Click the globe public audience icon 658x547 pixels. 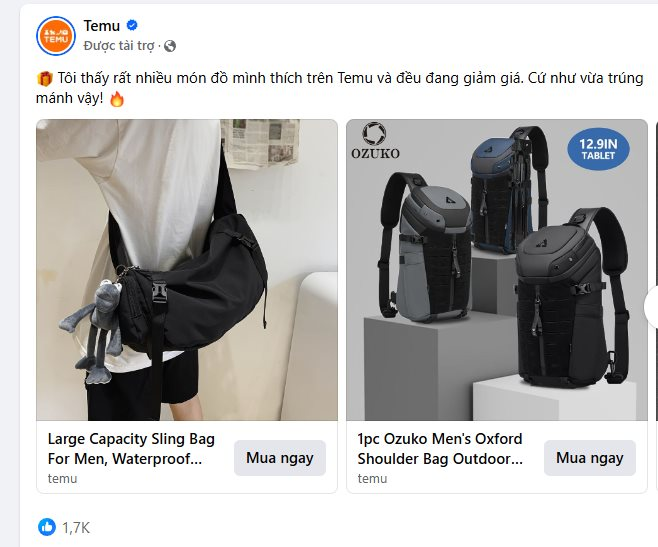click(x=170, y=46)
